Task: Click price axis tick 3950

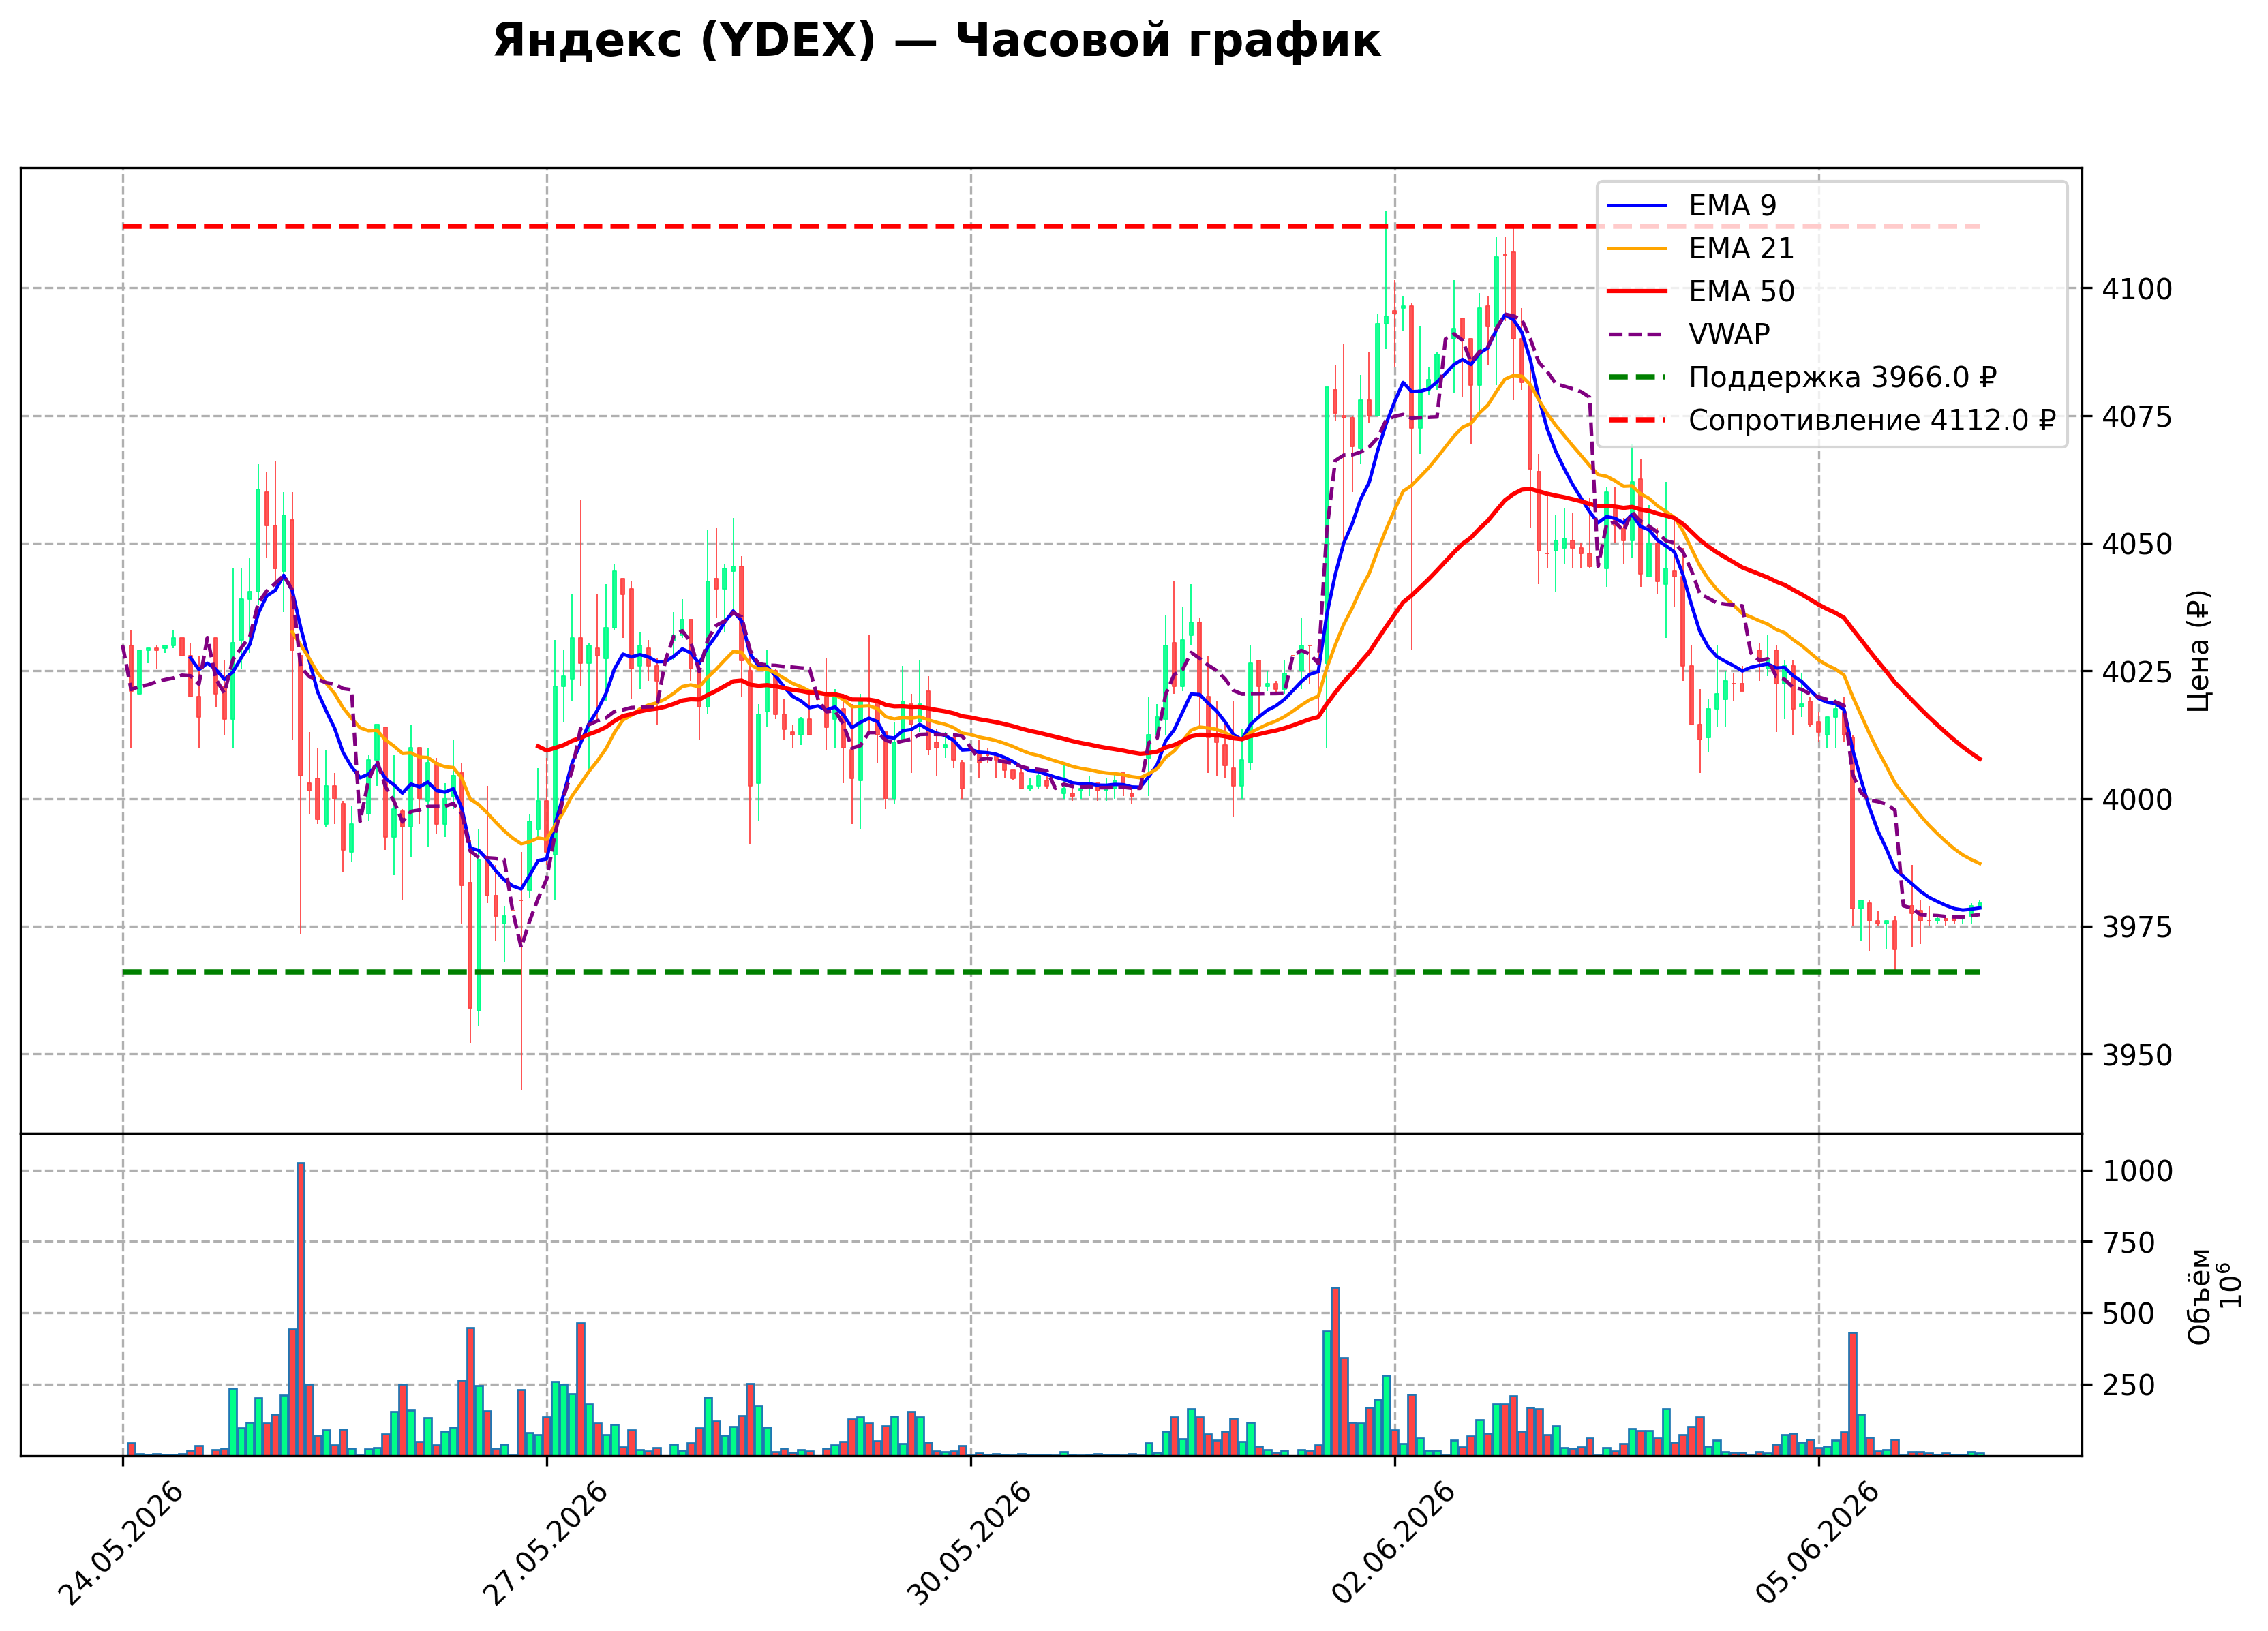Action: pos(2137,1055)
